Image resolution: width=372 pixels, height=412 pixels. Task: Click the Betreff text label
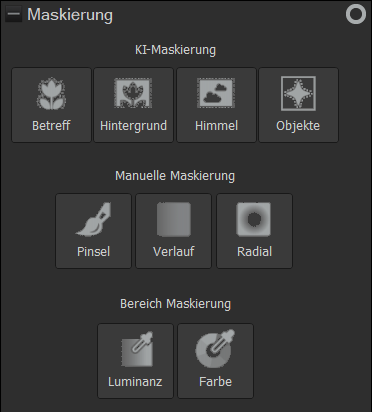point(51,126)
